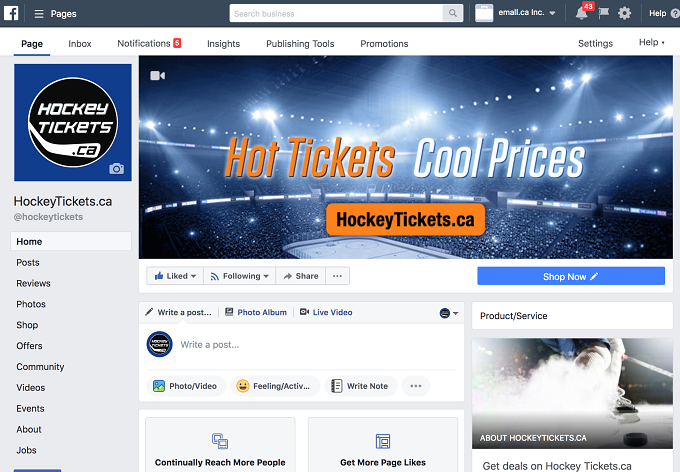Click the Search business input field
The image size is (680, 472).
point(336,13)
